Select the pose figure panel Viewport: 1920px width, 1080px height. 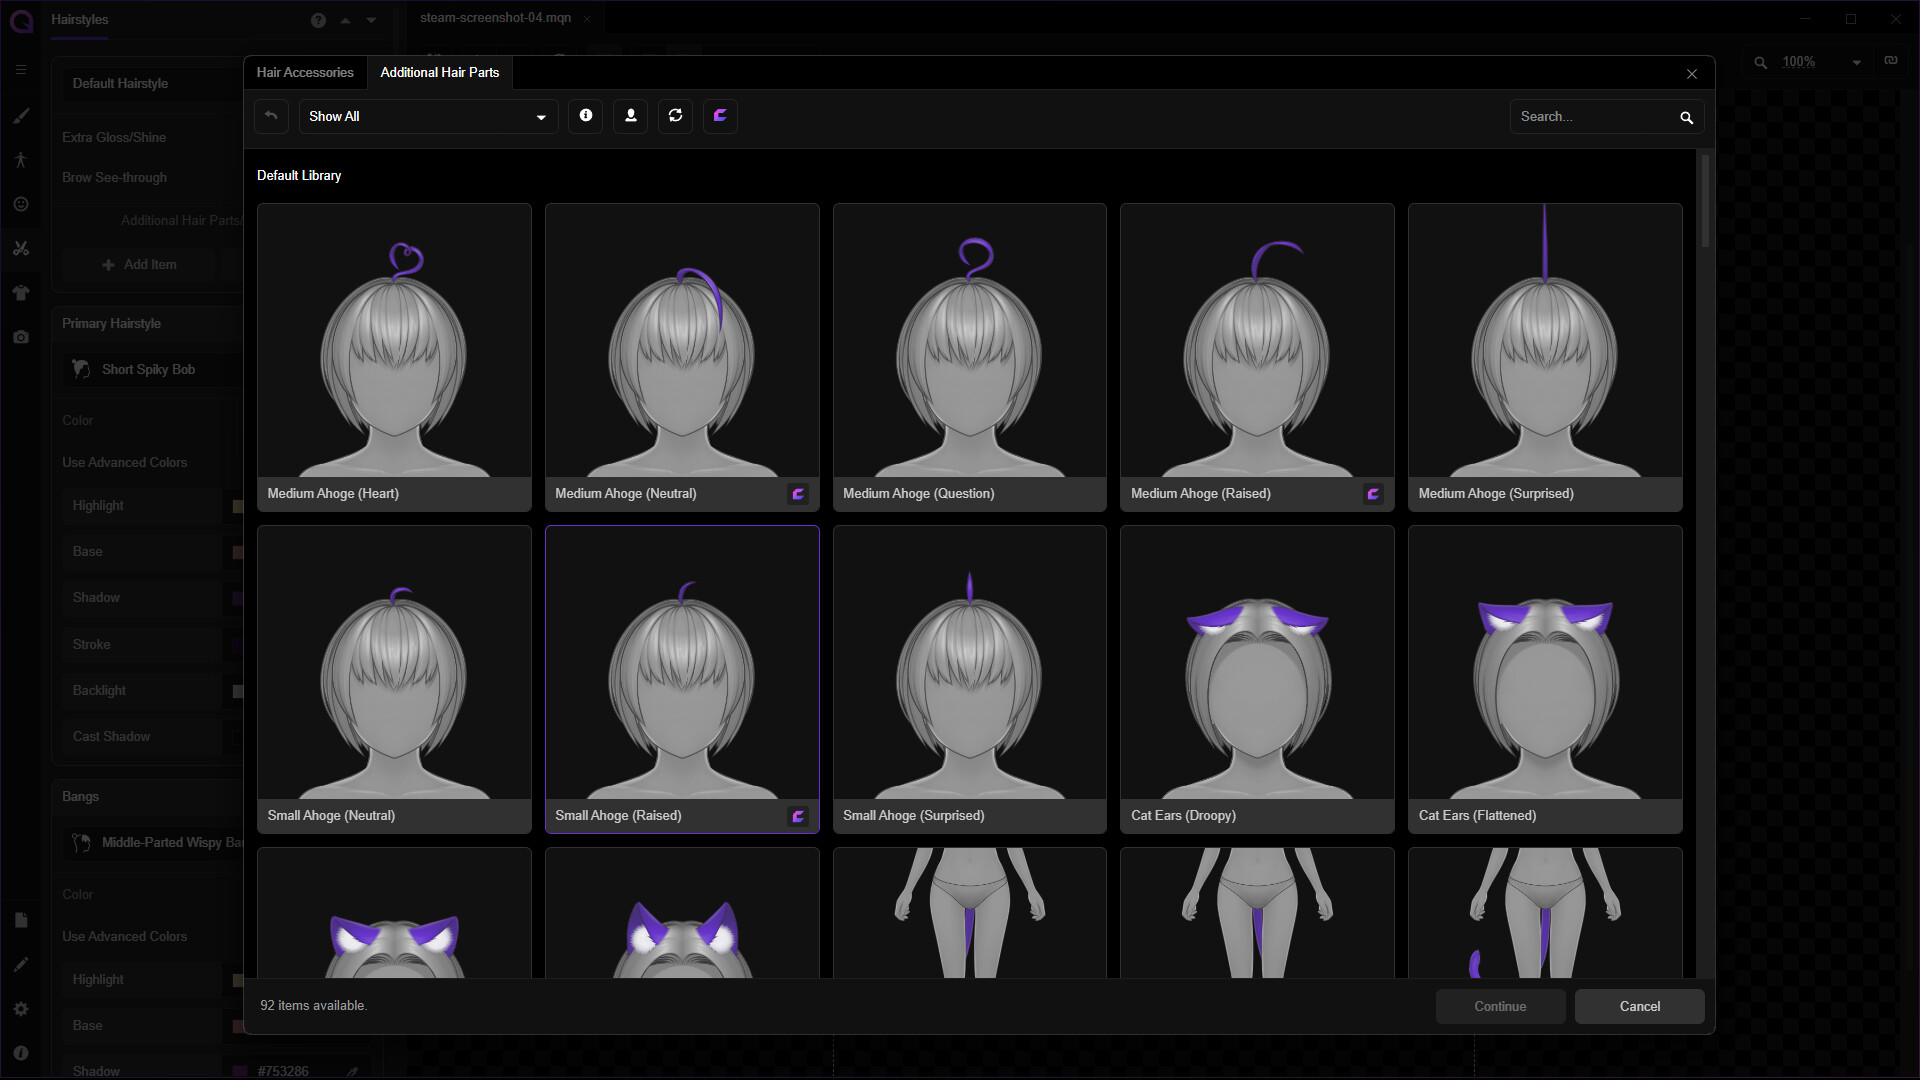pyautogui.click(x=21, y=160)
